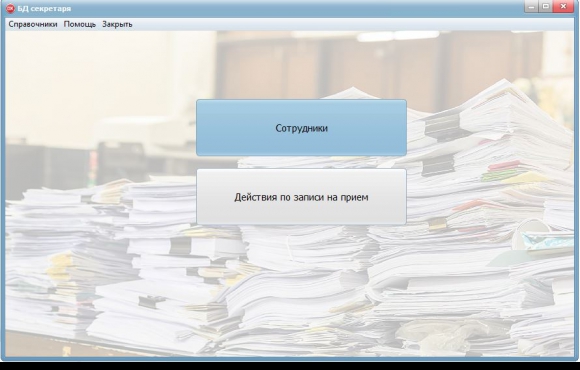Select the Закрыть menu item
This screenshot has height=370, width=580.
117,24
